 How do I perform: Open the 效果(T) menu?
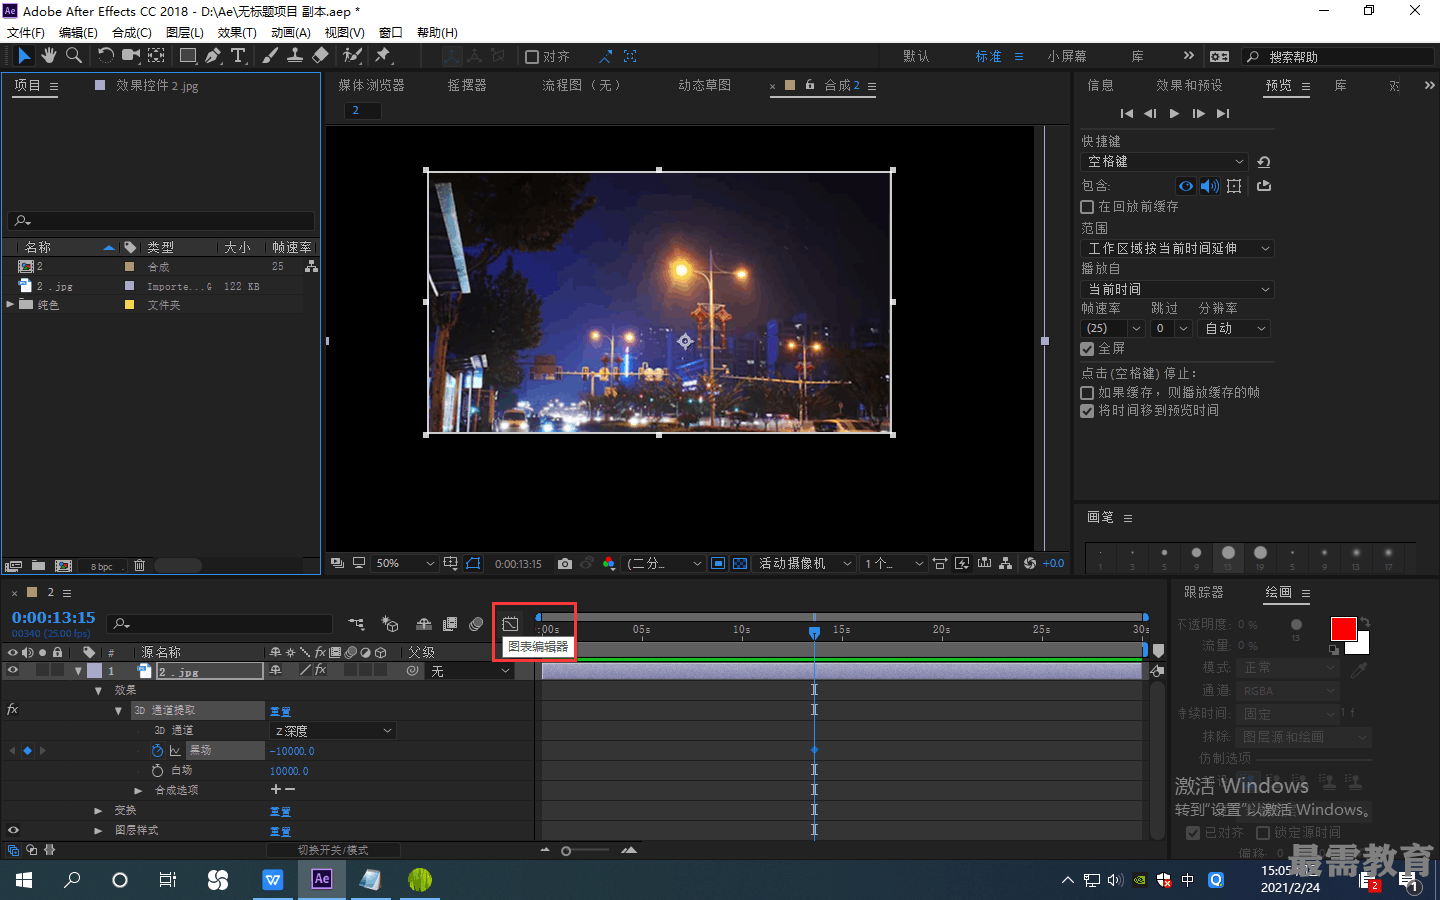coord(237,32)
